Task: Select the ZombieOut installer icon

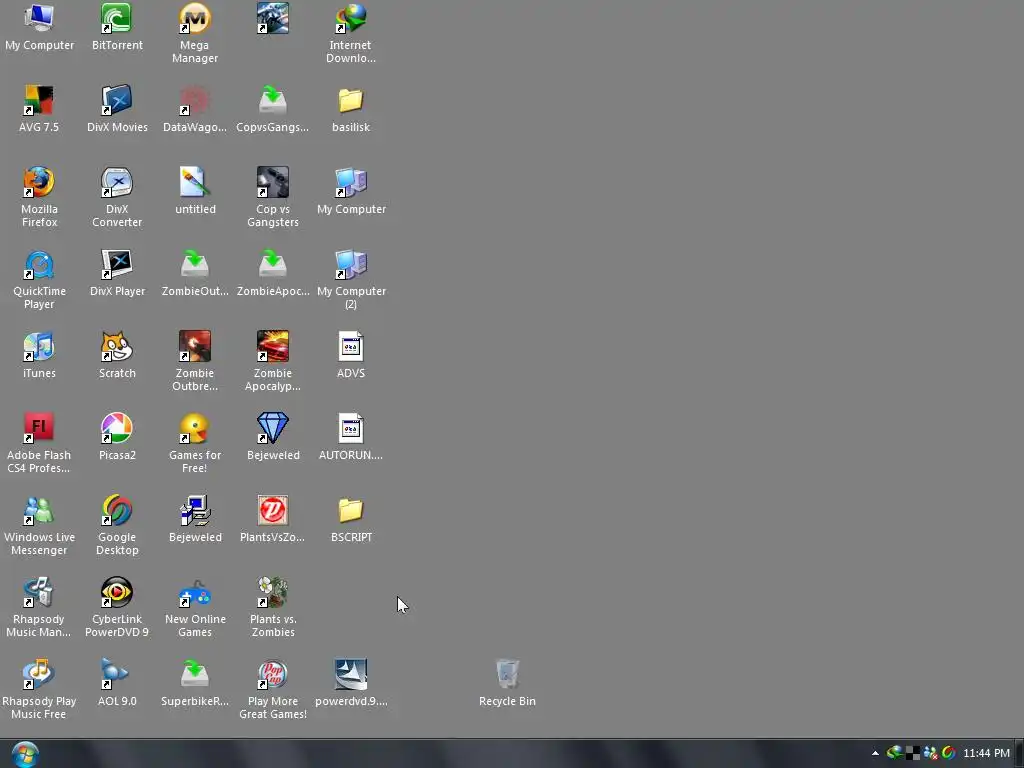Action: pyautogui.click(x=195, y=272)
